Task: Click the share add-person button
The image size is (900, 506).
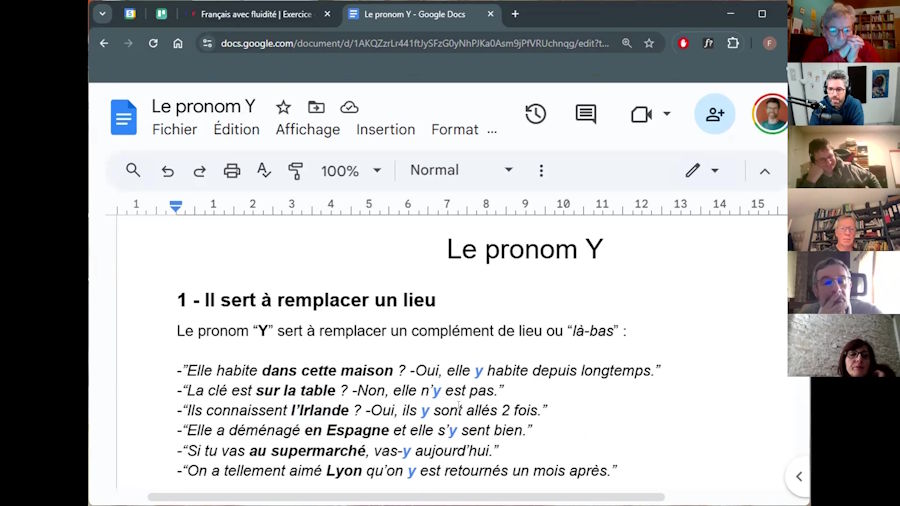Action: pos(715,114)
